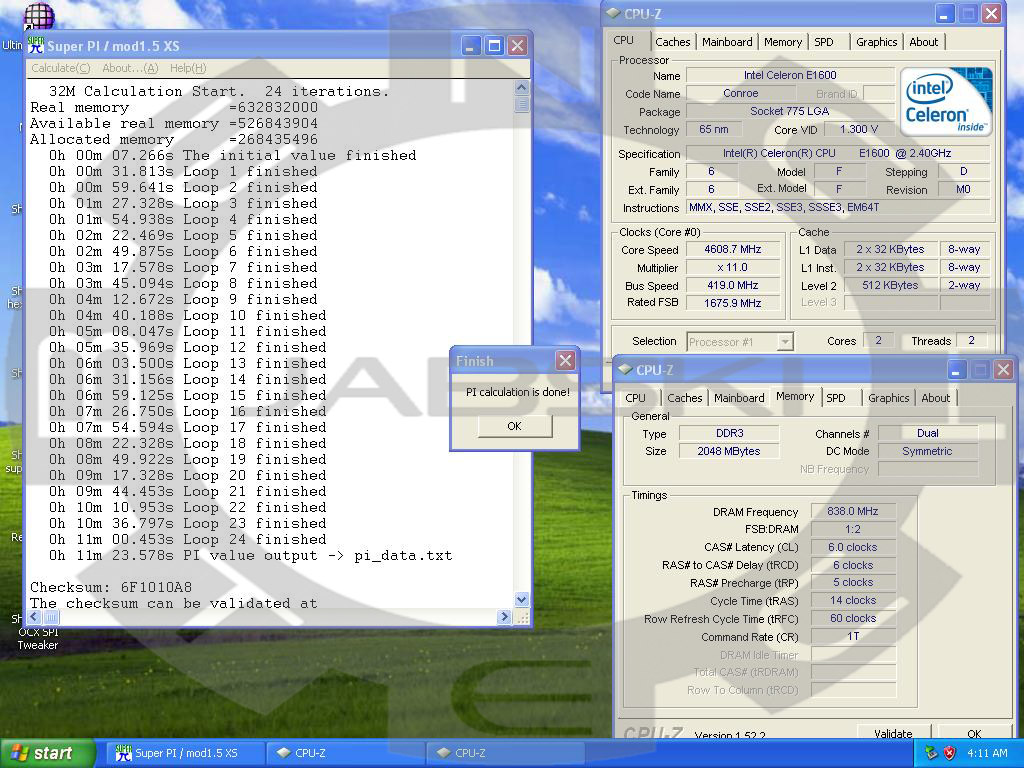
Task: Open the Help menu in Super PI
Action: tap(188, 68)
